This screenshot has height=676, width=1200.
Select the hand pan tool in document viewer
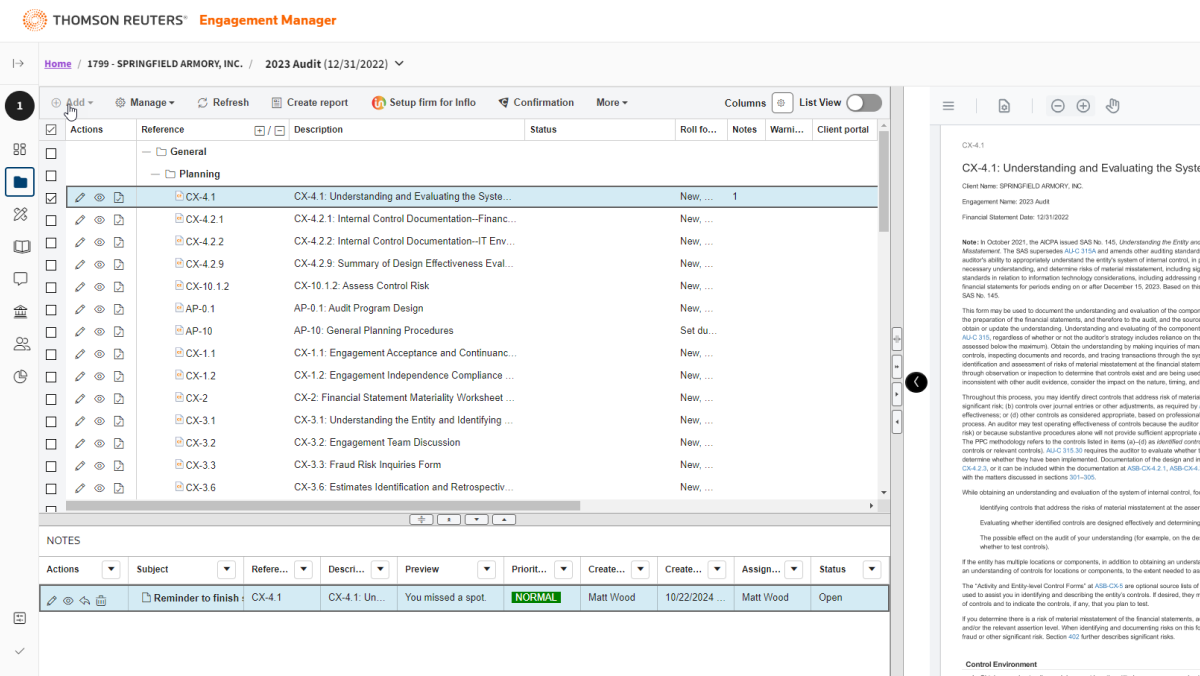click(x=1112, y=106)
